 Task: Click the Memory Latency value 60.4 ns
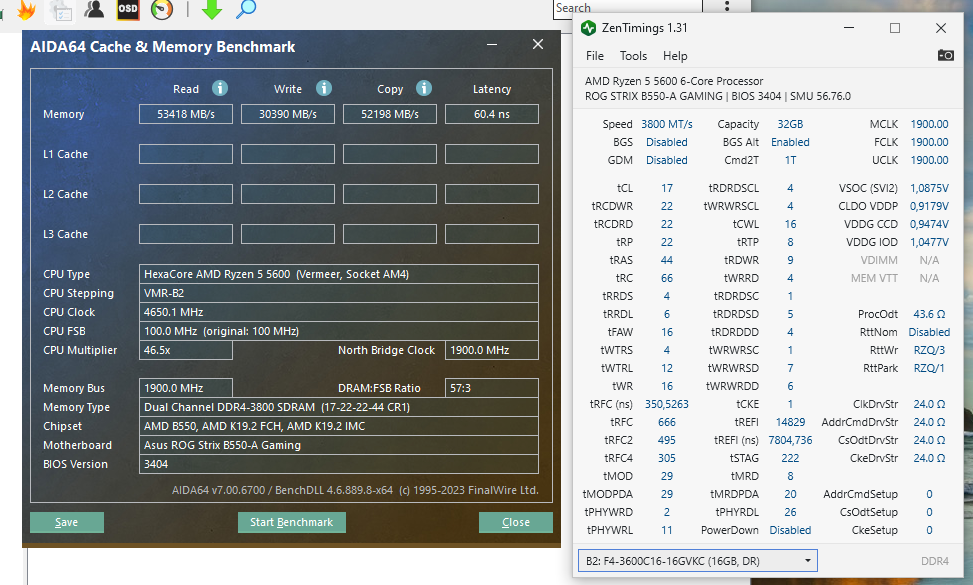(491, 114)
